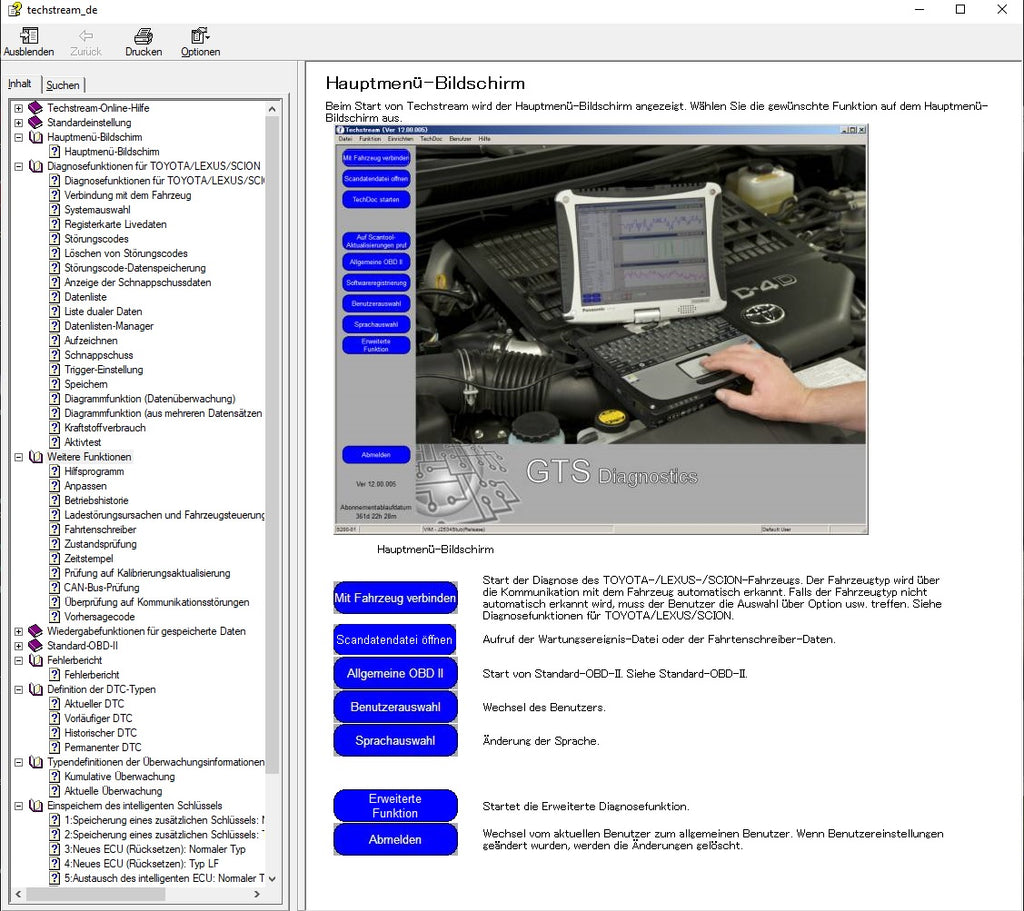The height and width of the screenshot is (911, 1024).
Task: Click the page icon beside Hilfsprogramm
Action: (55, 471)
